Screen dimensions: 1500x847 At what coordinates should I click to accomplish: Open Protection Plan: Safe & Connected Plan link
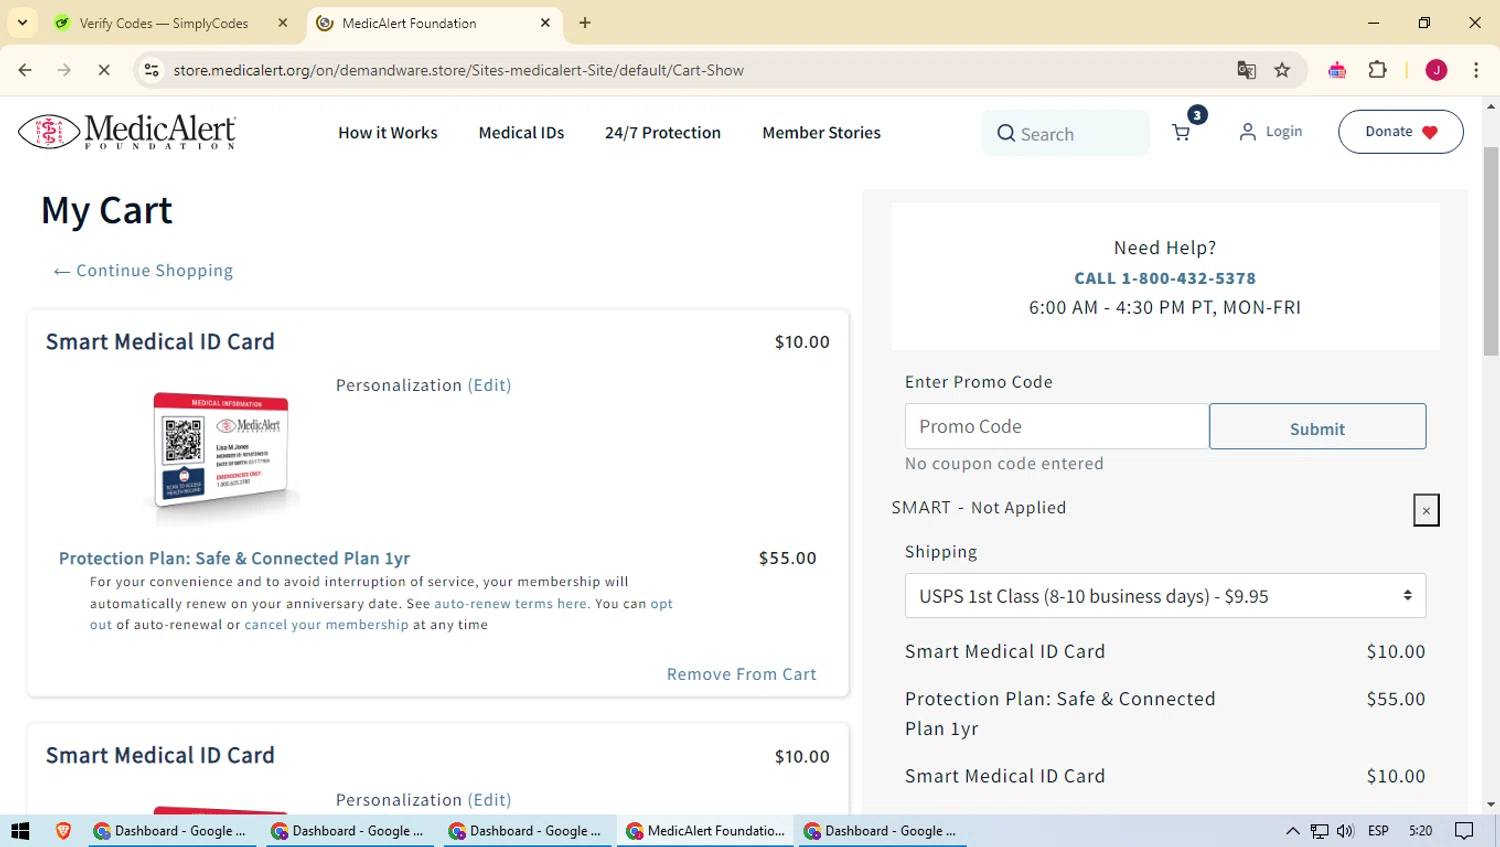point(234,558)
